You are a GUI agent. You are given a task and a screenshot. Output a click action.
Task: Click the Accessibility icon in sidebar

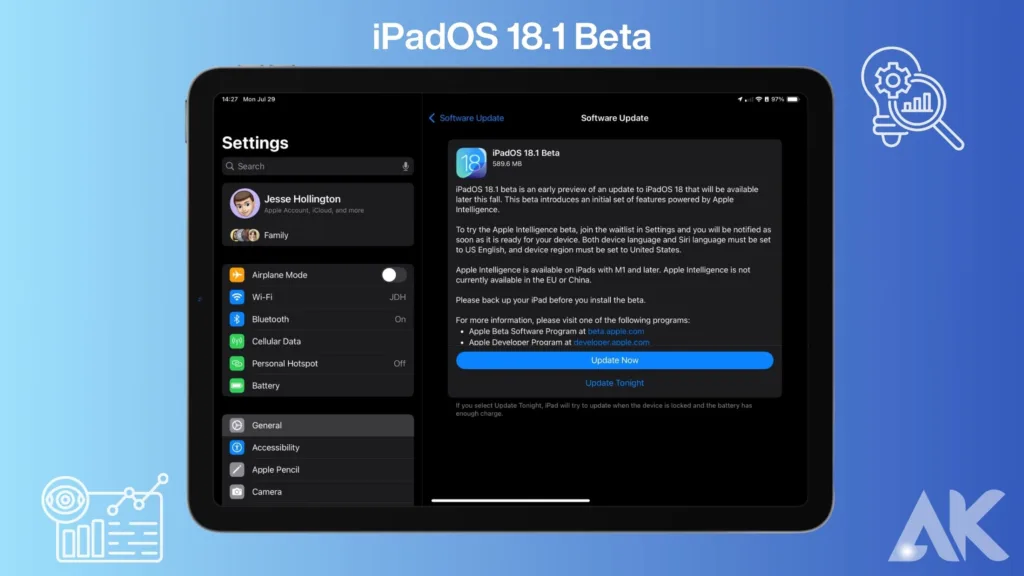[x=236, y=447]
